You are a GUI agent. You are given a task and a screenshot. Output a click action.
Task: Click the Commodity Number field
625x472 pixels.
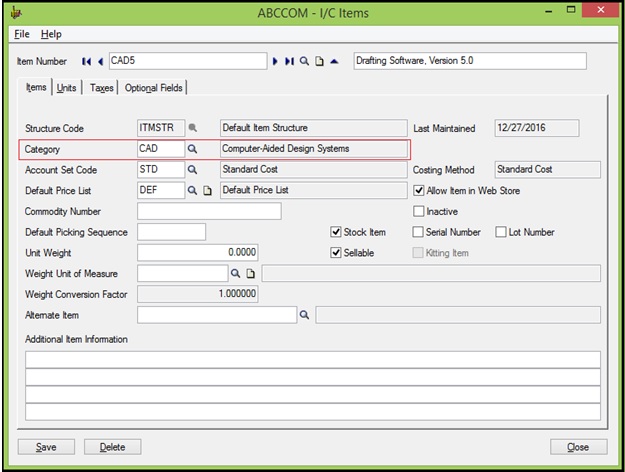point(209,211)
